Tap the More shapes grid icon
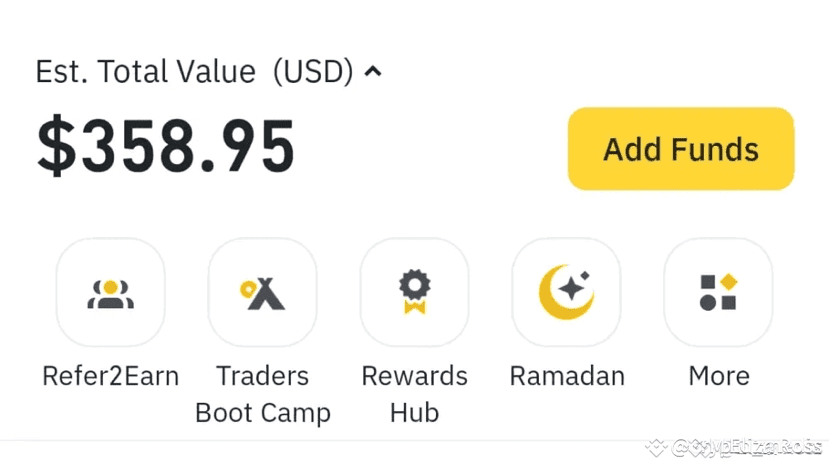829x465 pixels. pyautogui.click(x=718, y=292)
